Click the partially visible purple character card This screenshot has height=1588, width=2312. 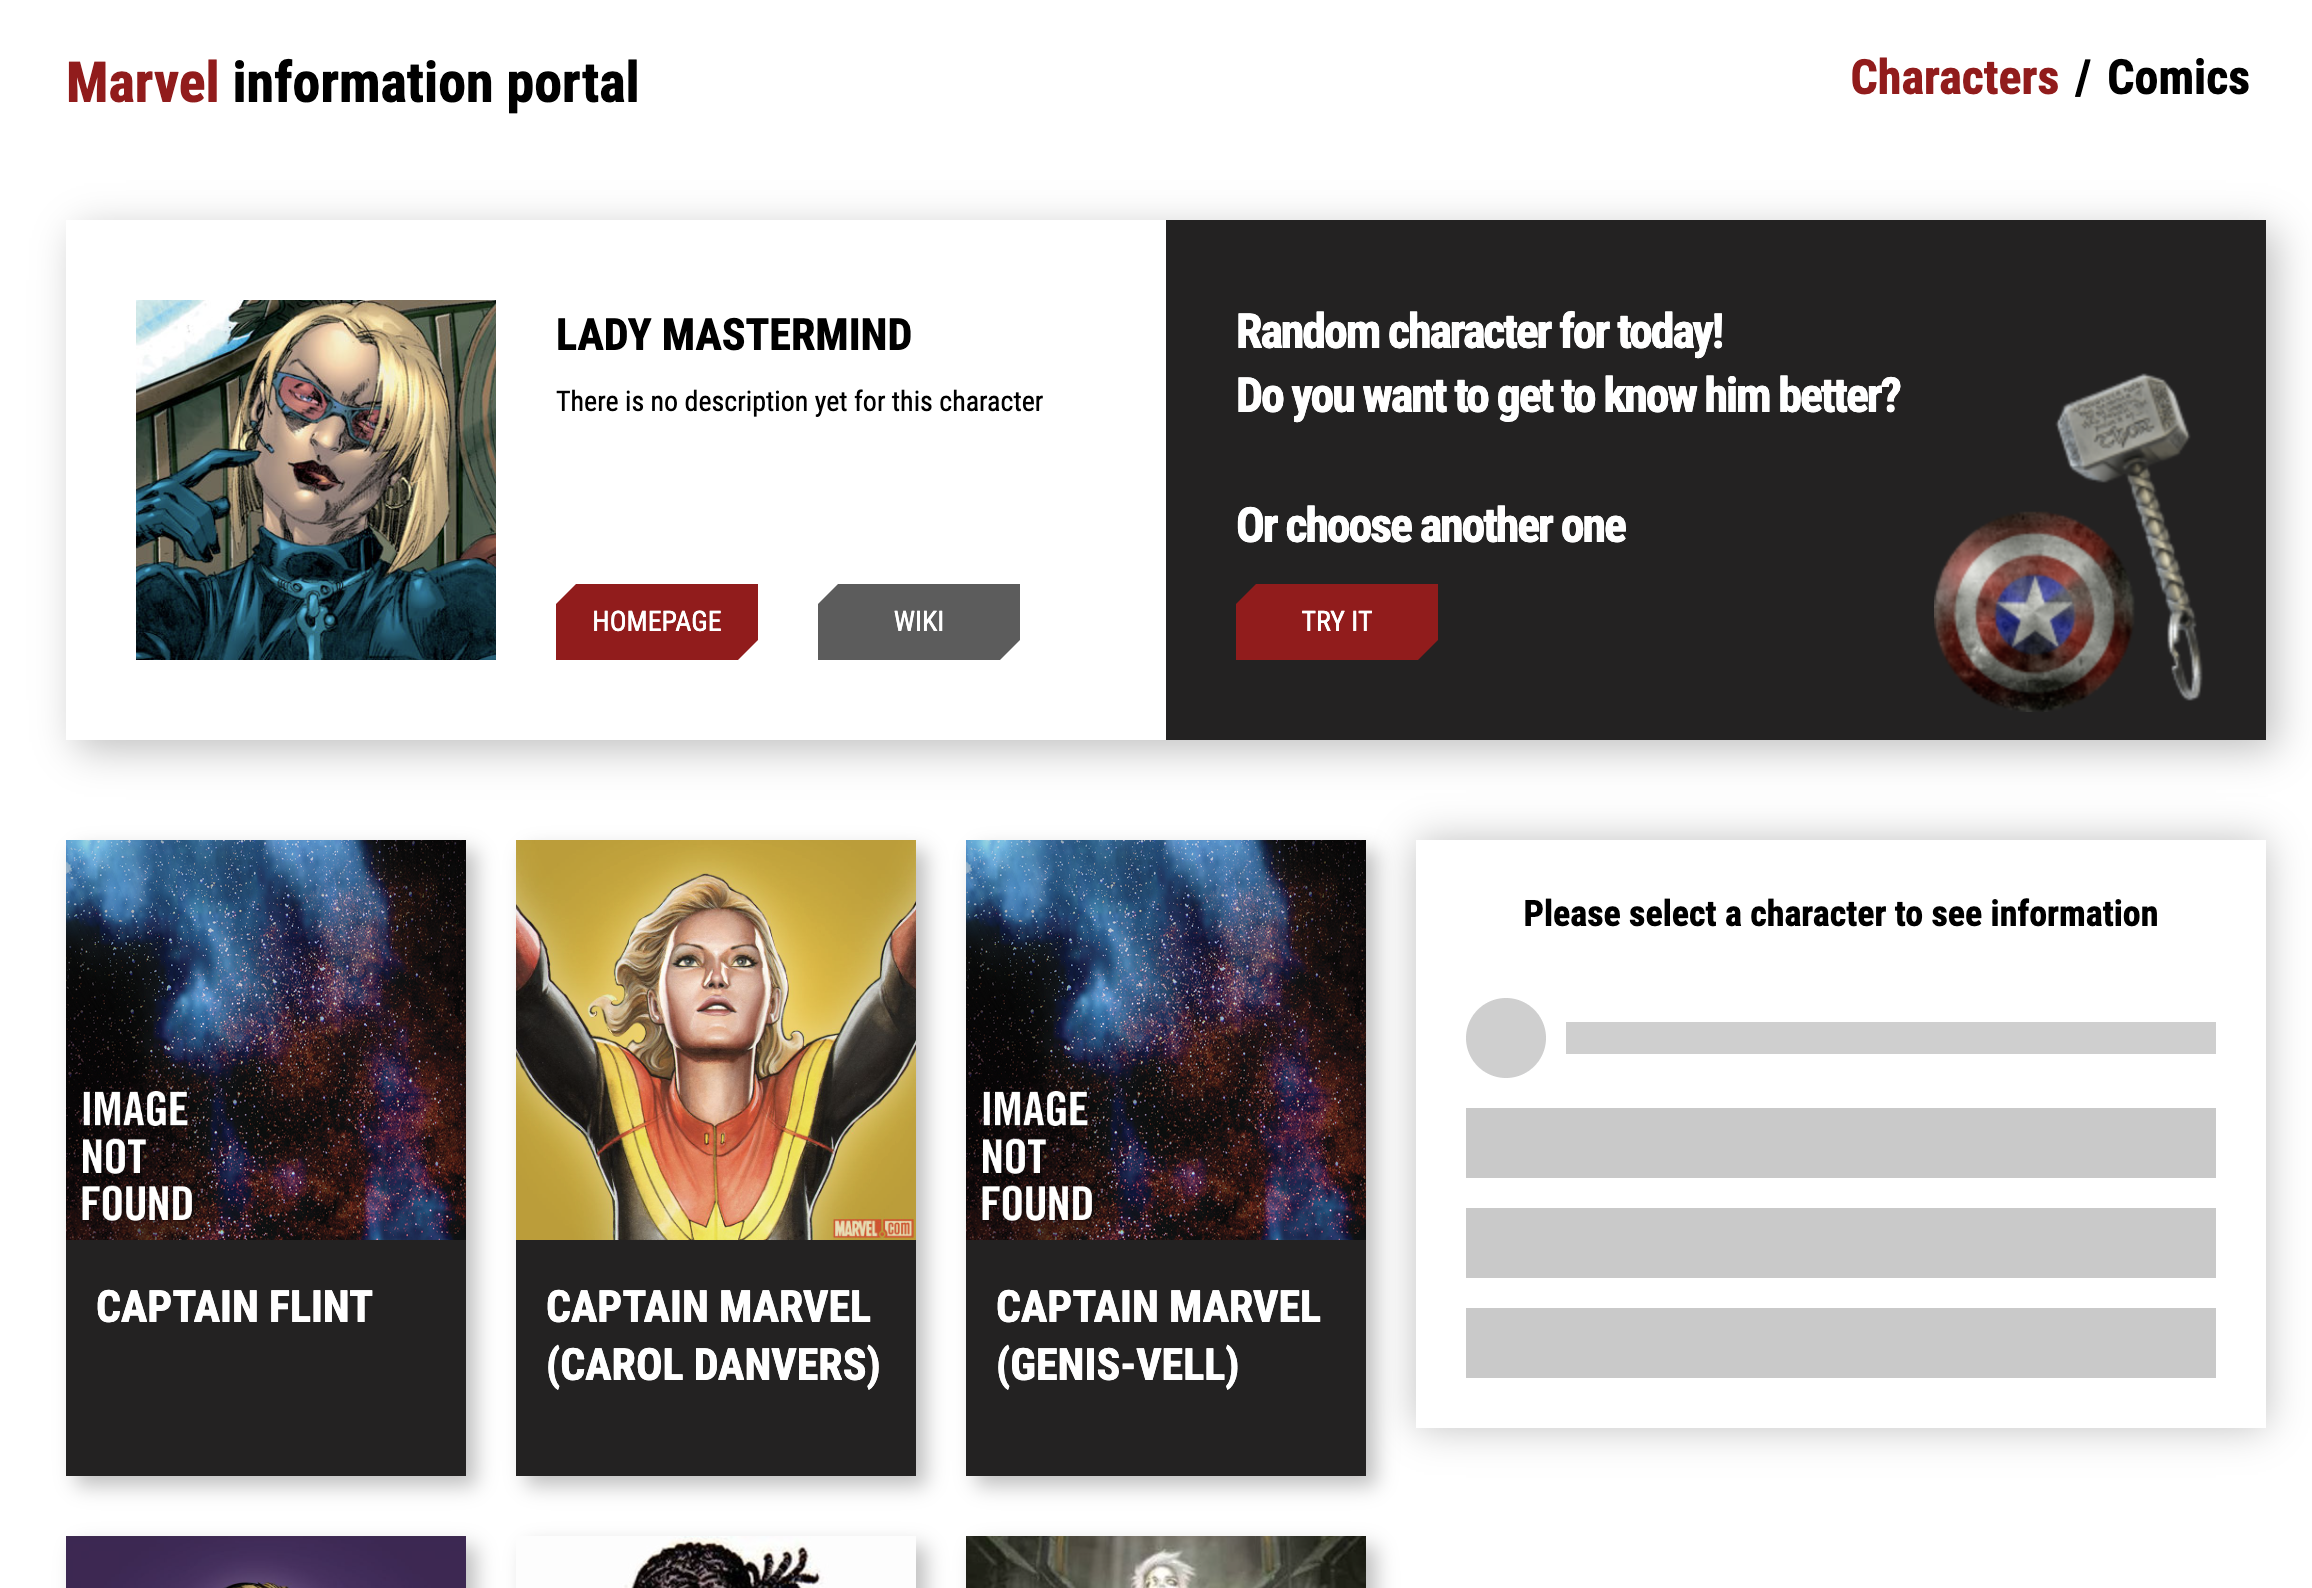[266, 1562]
